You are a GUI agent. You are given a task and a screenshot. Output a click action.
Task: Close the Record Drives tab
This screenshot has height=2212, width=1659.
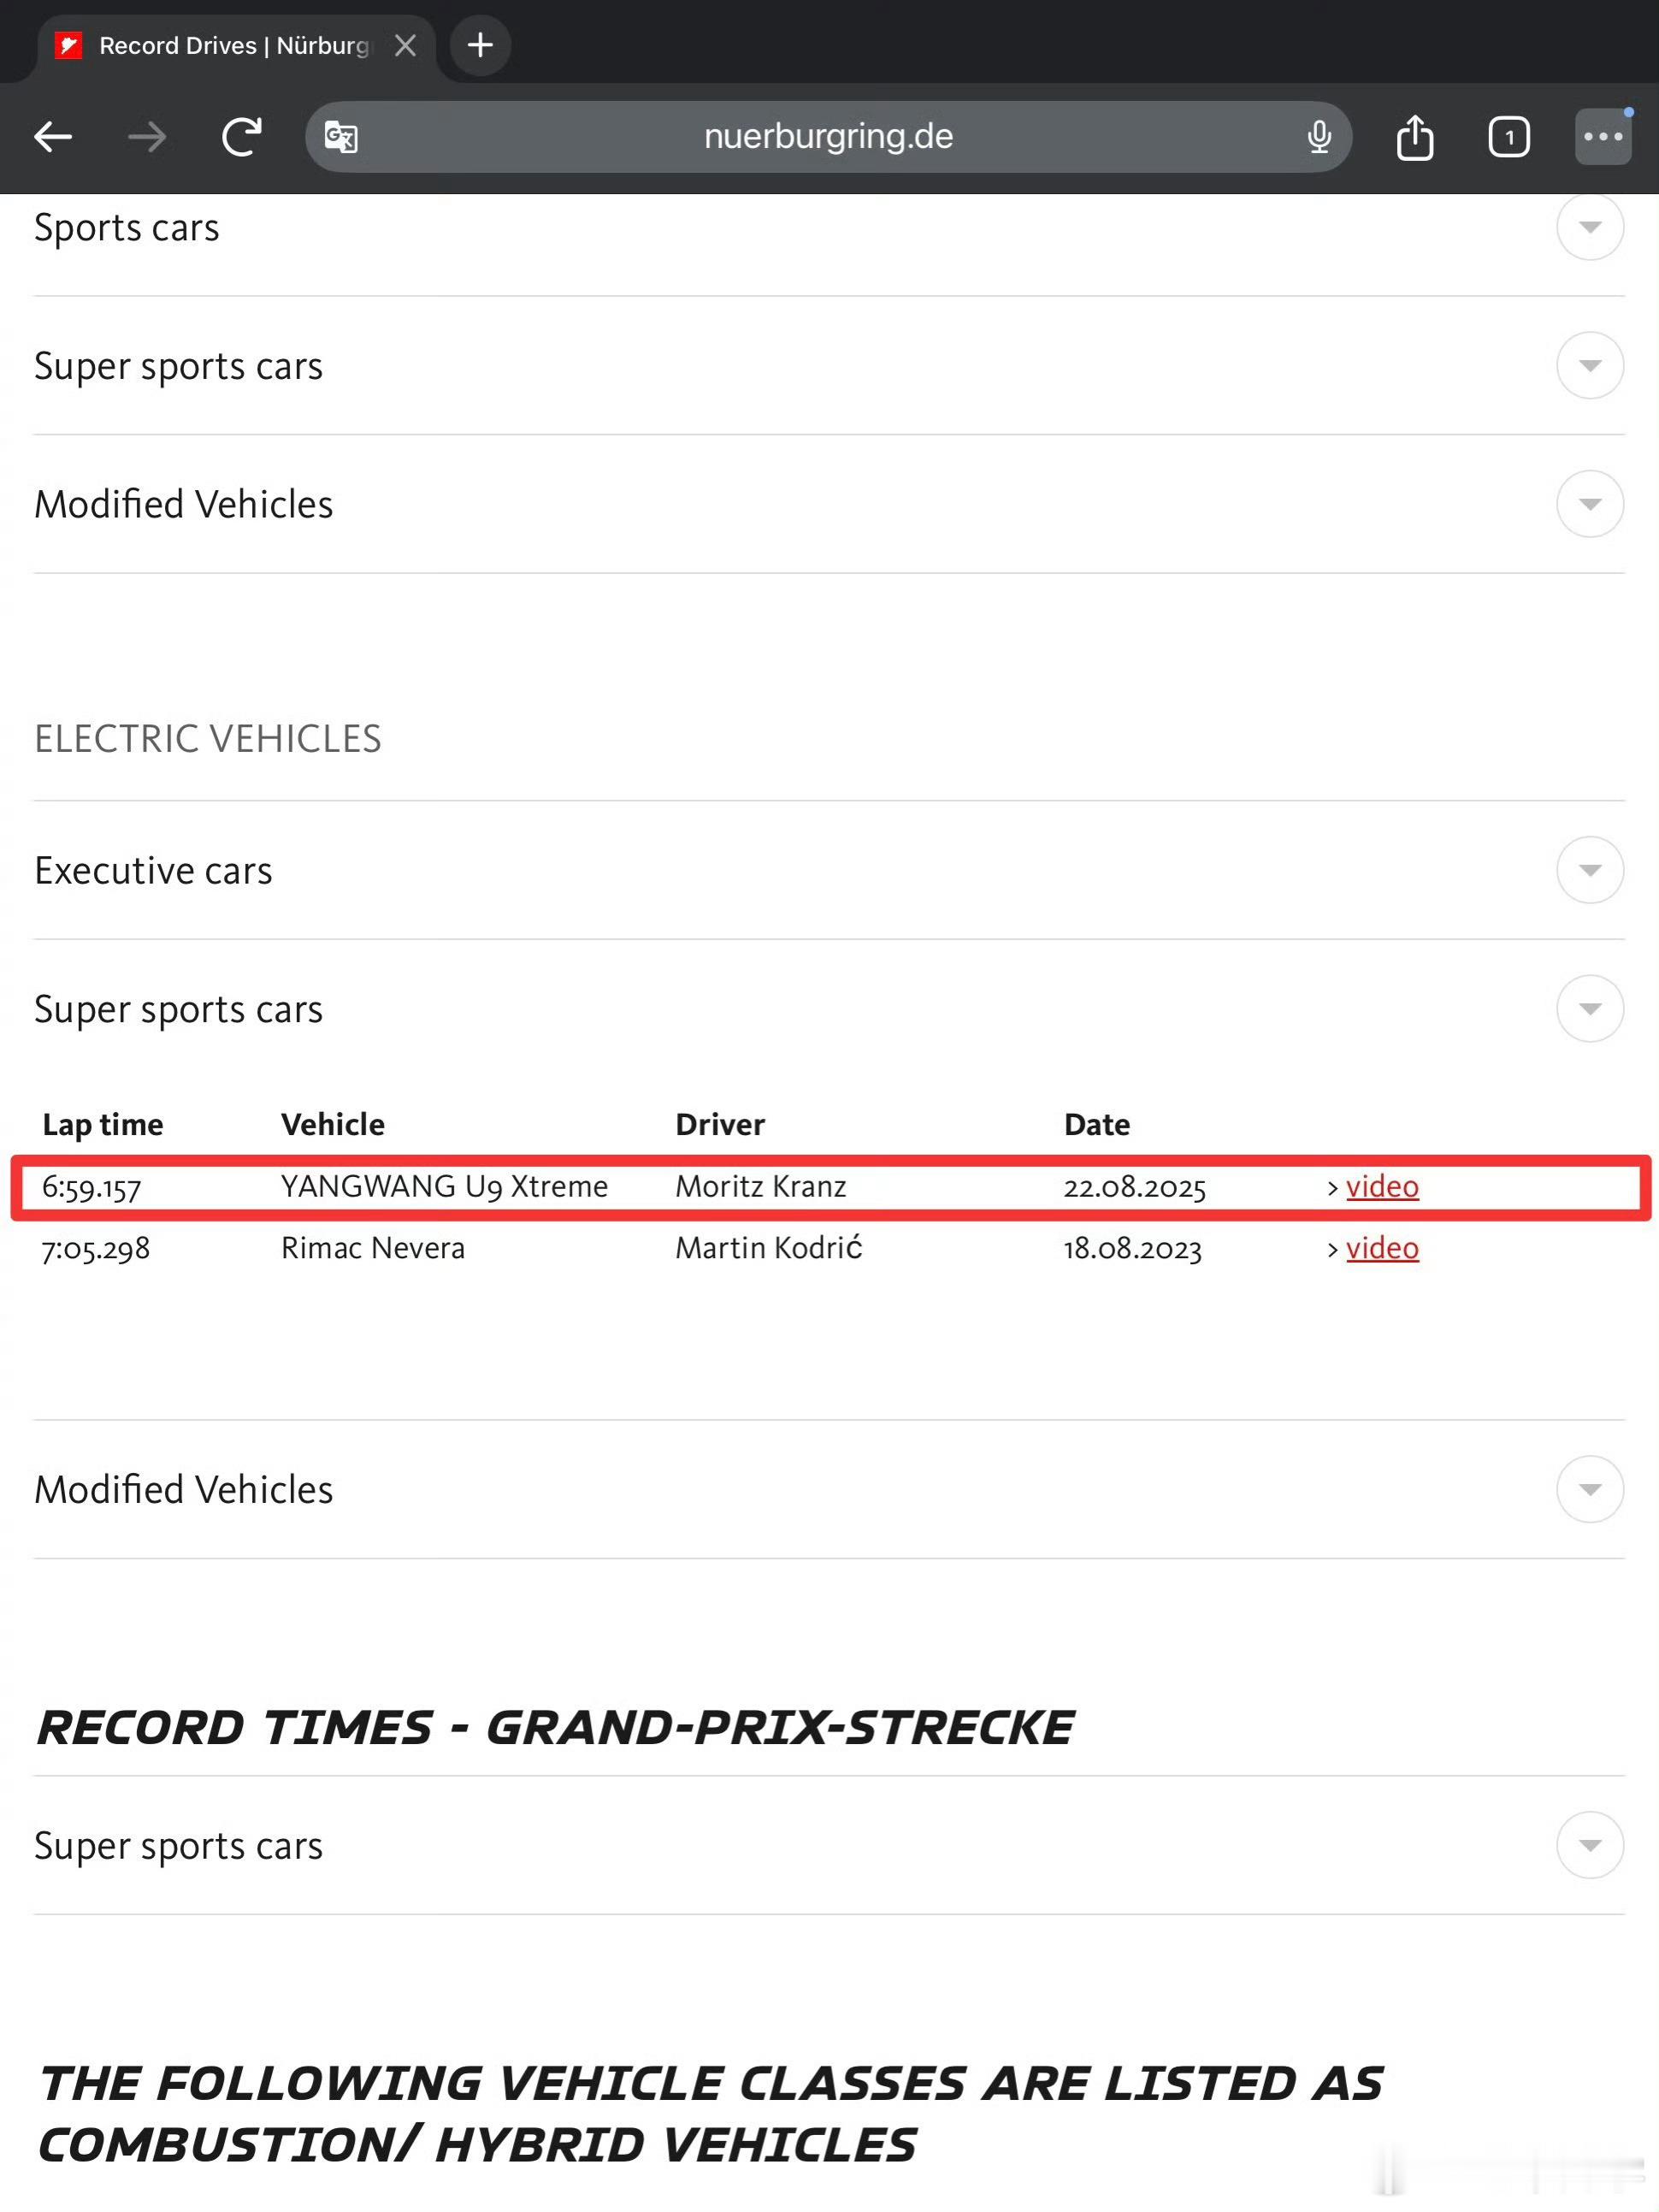(x=405, y=45)
